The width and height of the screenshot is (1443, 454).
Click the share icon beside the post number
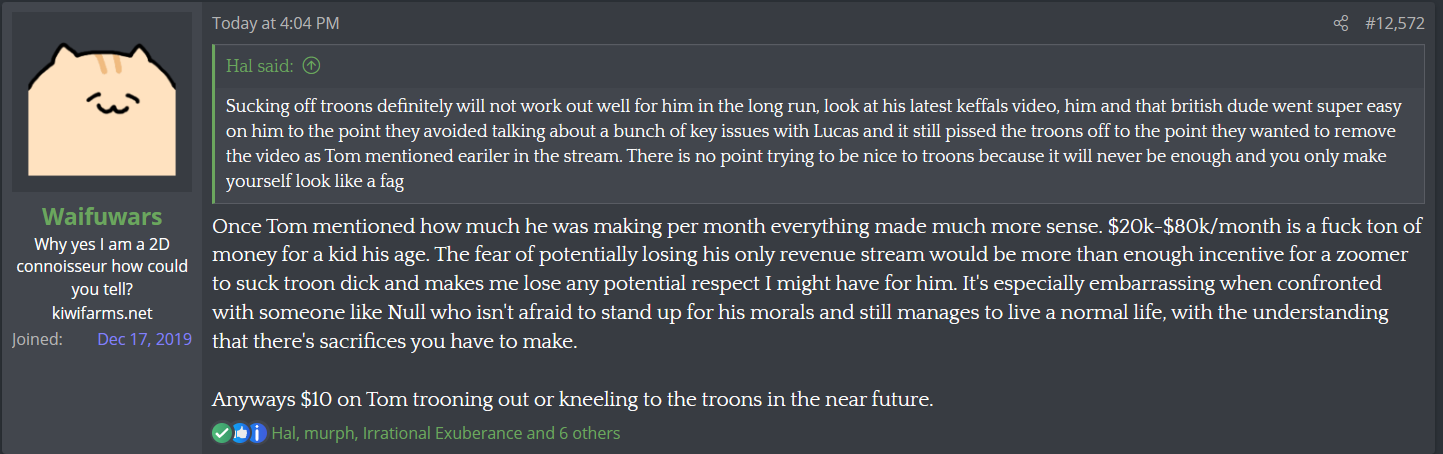pyautogui.click(x=1341, y=23)
